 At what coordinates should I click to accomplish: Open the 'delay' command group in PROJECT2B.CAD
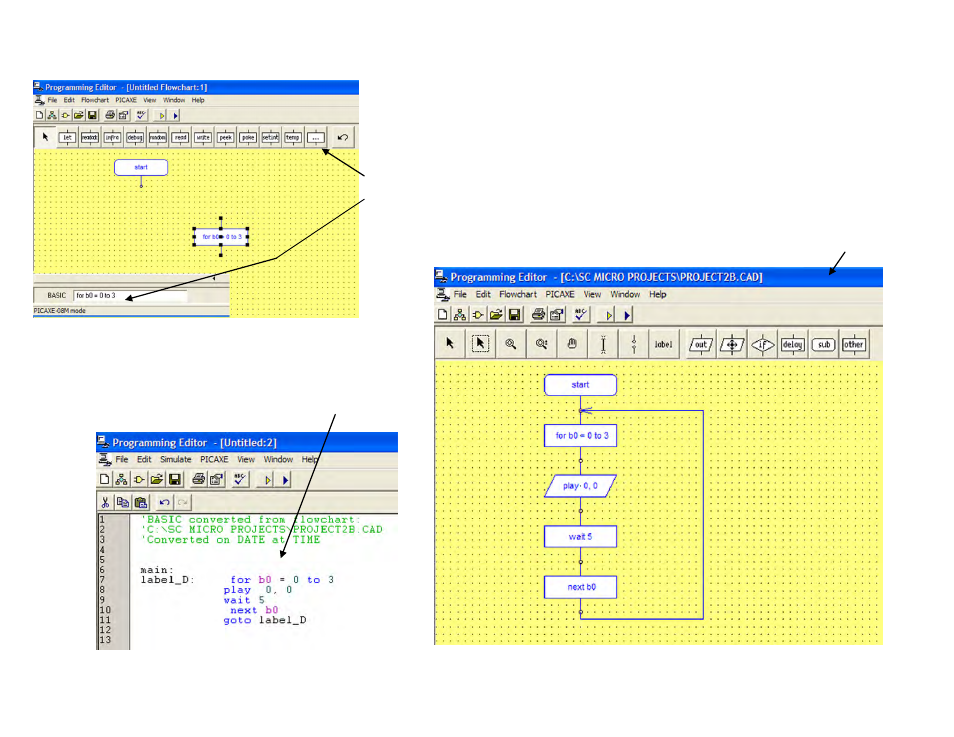tap(793, 344)
